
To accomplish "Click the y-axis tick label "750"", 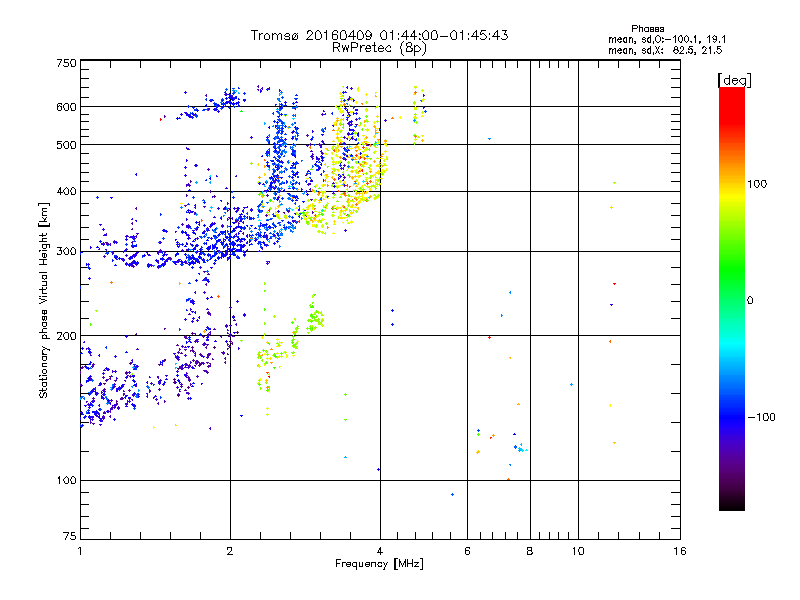I will coord(66,63).
